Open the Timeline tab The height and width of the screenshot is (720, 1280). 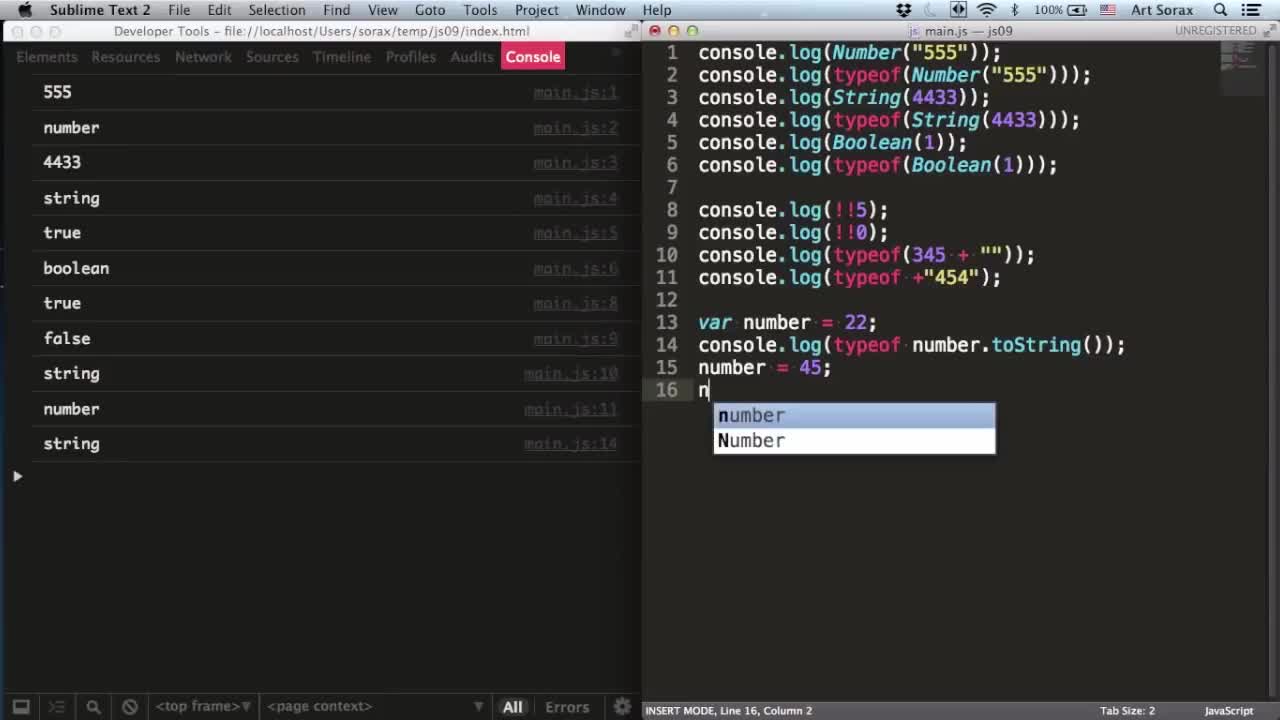point(341,57)
